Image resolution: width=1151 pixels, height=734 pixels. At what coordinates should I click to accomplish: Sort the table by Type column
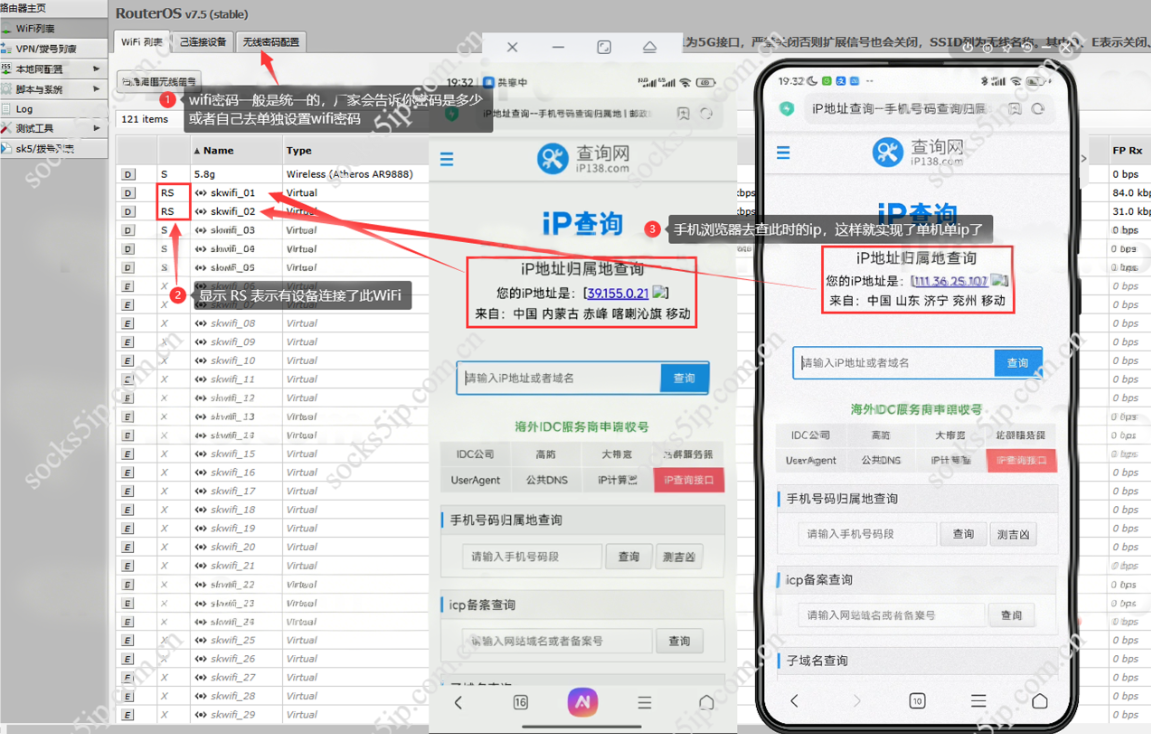[299, 150]
